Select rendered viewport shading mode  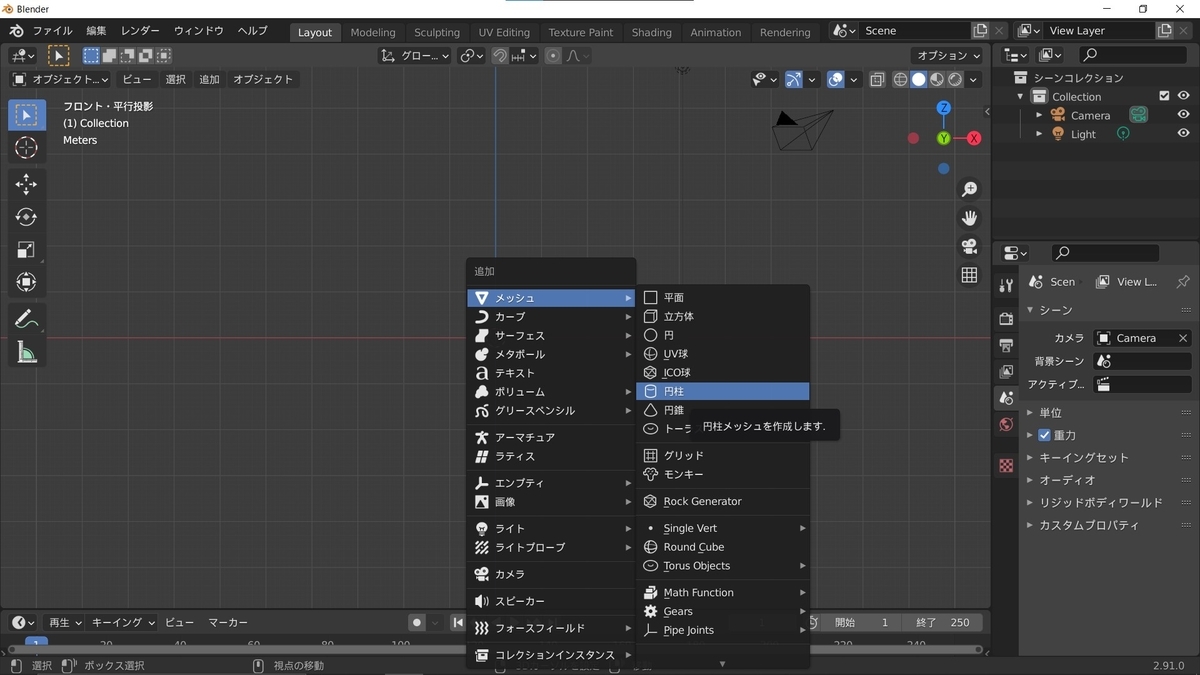[956, 80]
